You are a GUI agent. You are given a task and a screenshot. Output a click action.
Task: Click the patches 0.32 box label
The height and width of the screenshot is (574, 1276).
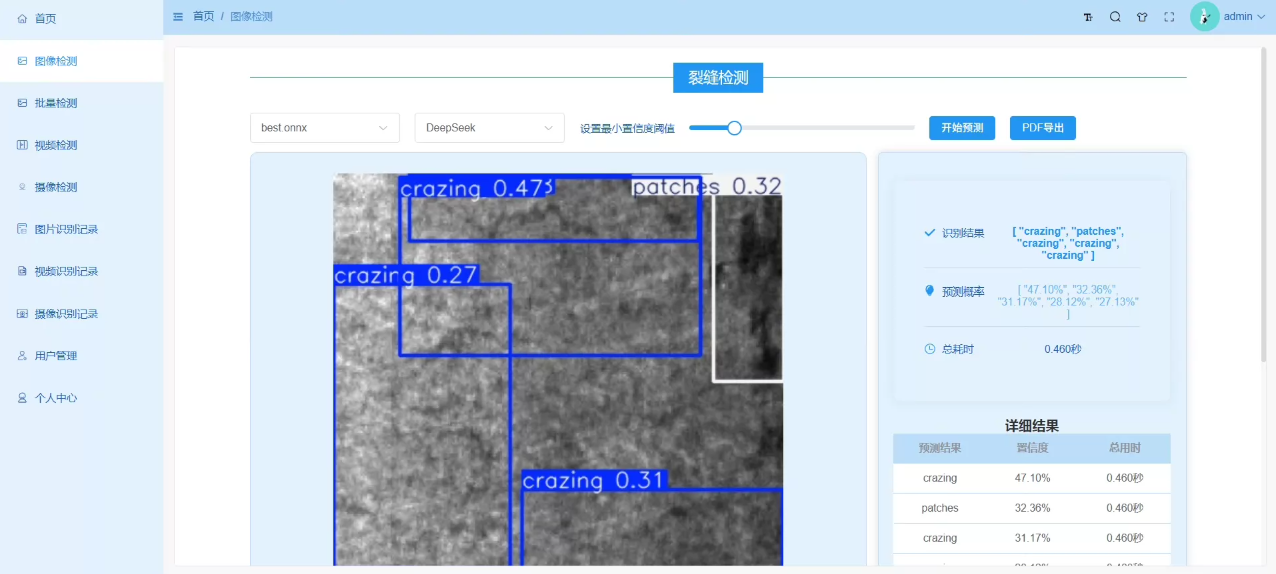point(706,187)
